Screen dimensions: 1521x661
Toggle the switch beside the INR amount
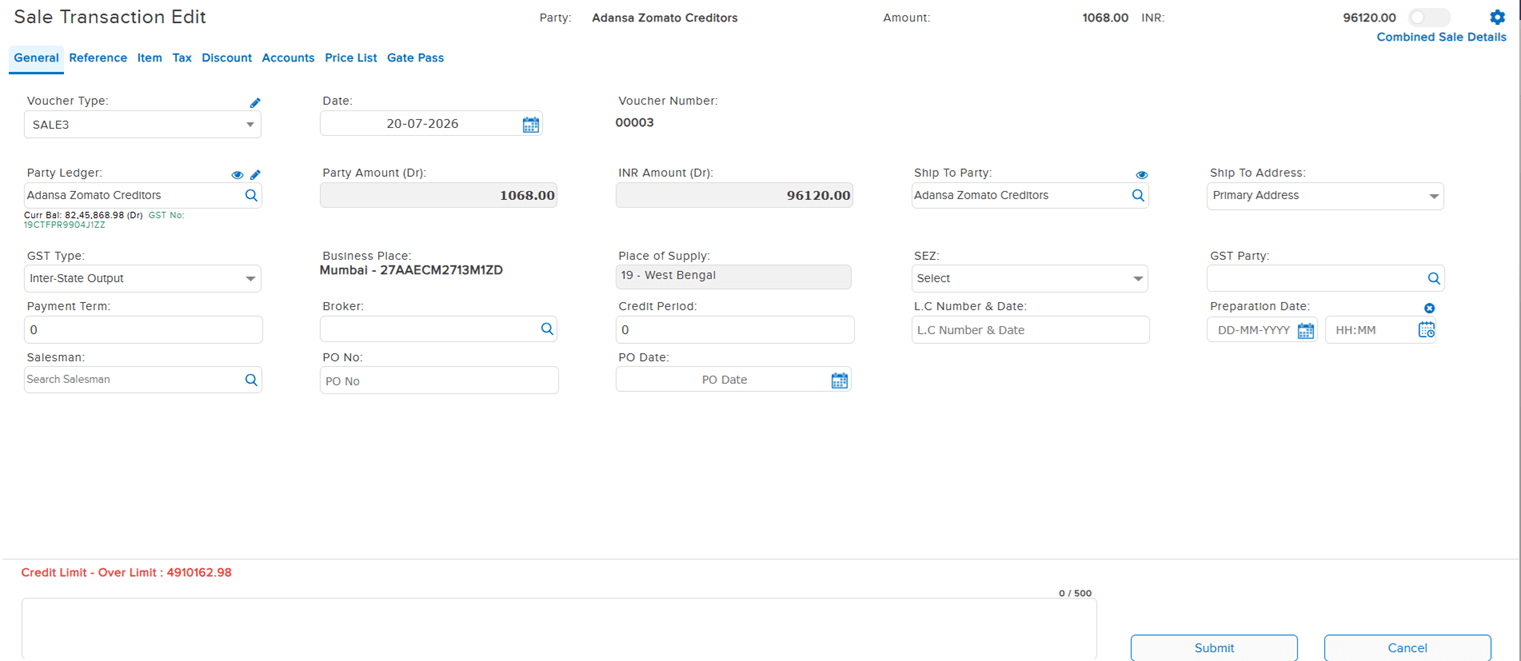click(x=1428, y=18)
